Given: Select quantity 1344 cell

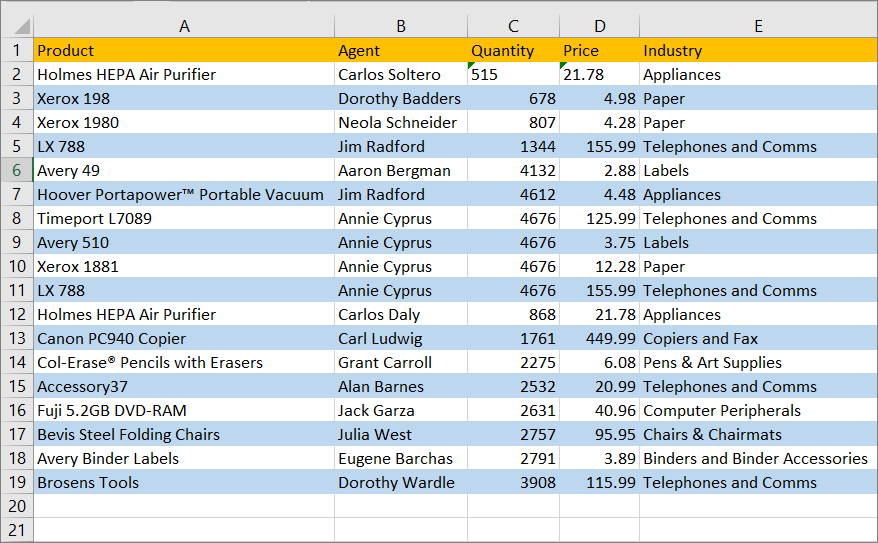Looking at the screenshot, I should click(x=513, y=146).
